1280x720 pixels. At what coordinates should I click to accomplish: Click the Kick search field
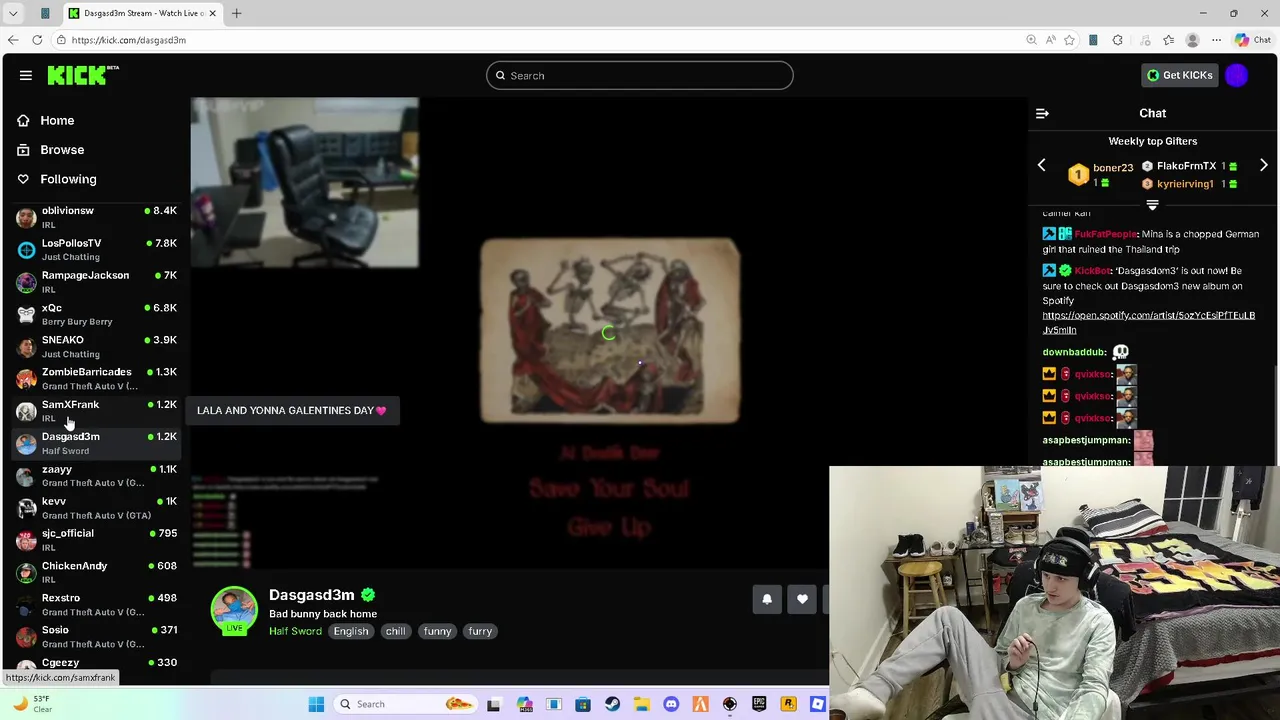tap(640, 75)
